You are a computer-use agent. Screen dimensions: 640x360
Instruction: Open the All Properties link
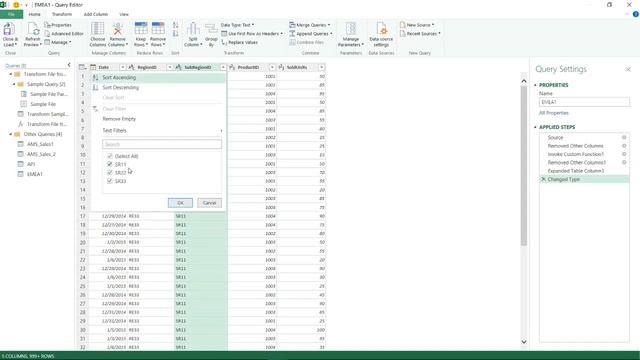coord(553,113)
